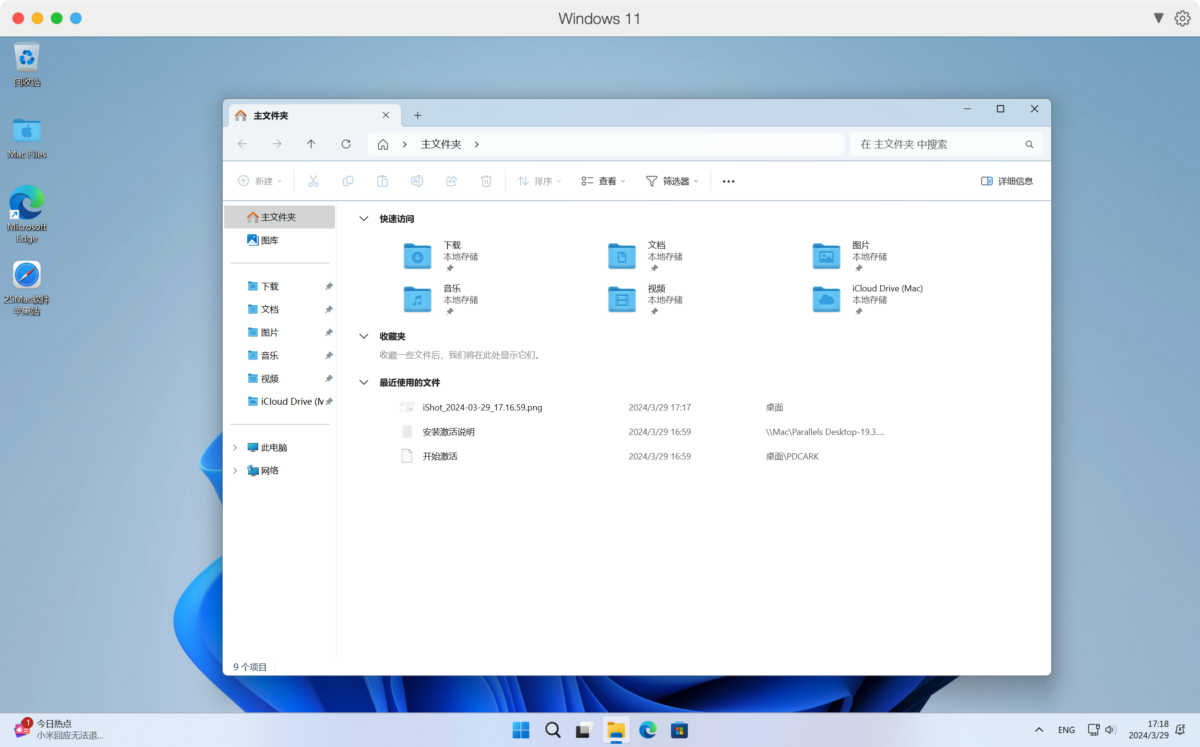This screenshot has height=747, width=1200.
Task: Go up one folder level arrow
Action: pyautogui.click(x=311, y=144)
